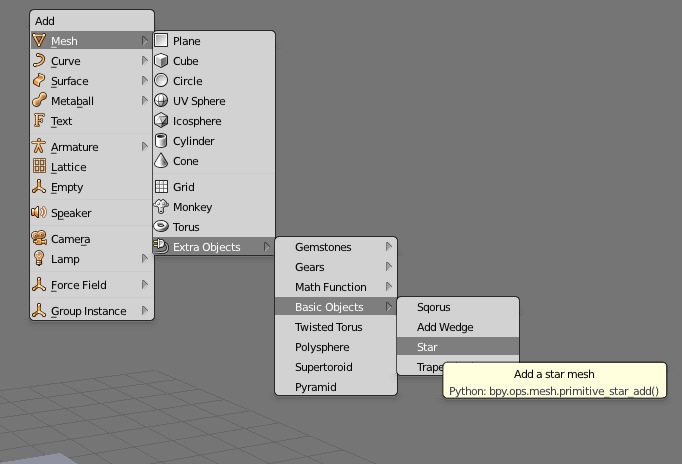Click the Surface icon

(x=39, y=80)
